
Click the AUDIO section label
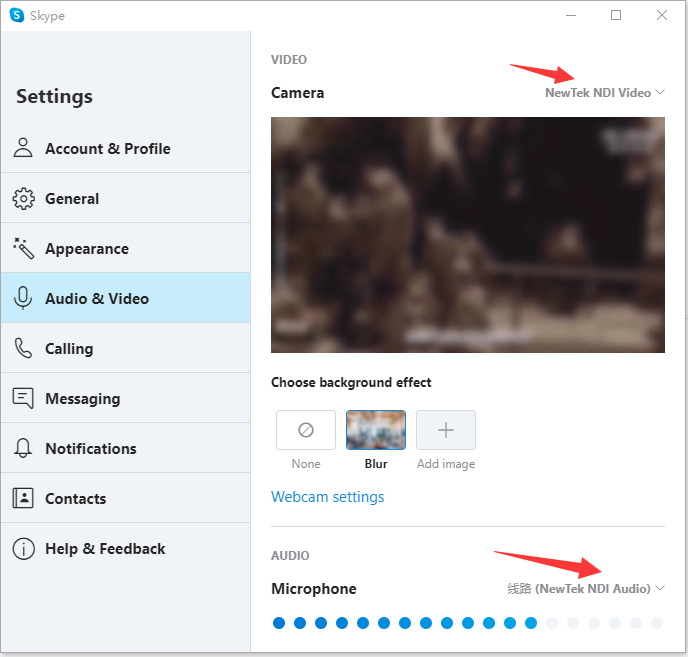290,556
